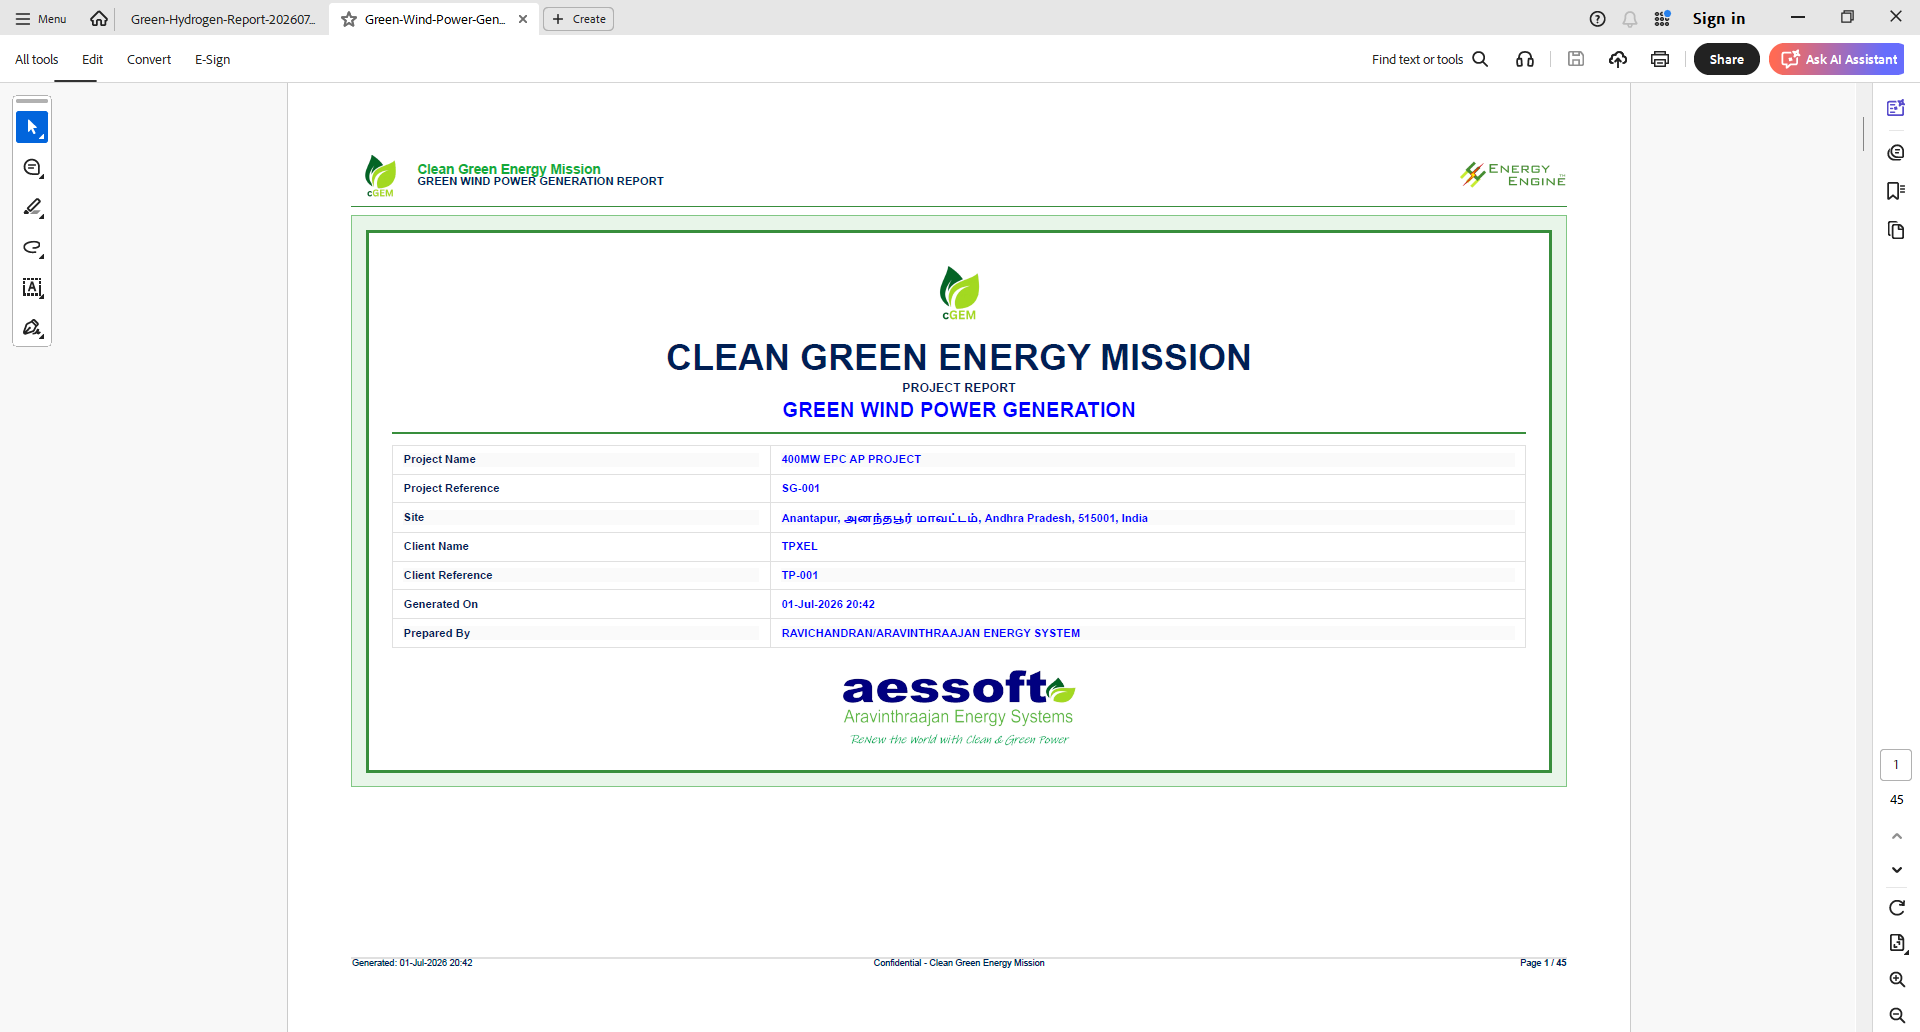Open the Help icon

1598,19
